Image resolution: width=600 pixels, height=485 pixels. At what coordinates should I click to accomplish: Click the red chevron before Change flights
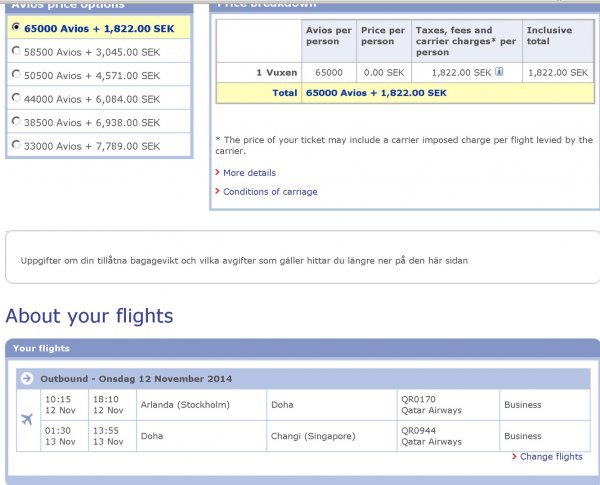[514, 456]
